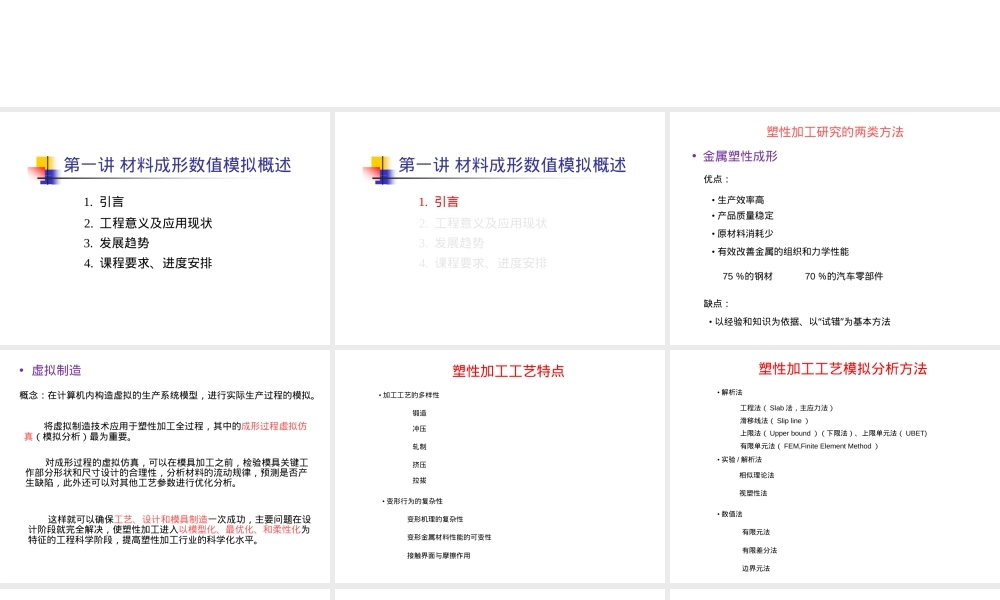Click the text '70 %的汽车零部件'
1000x600 pixels.
click(x=844, y=276)
